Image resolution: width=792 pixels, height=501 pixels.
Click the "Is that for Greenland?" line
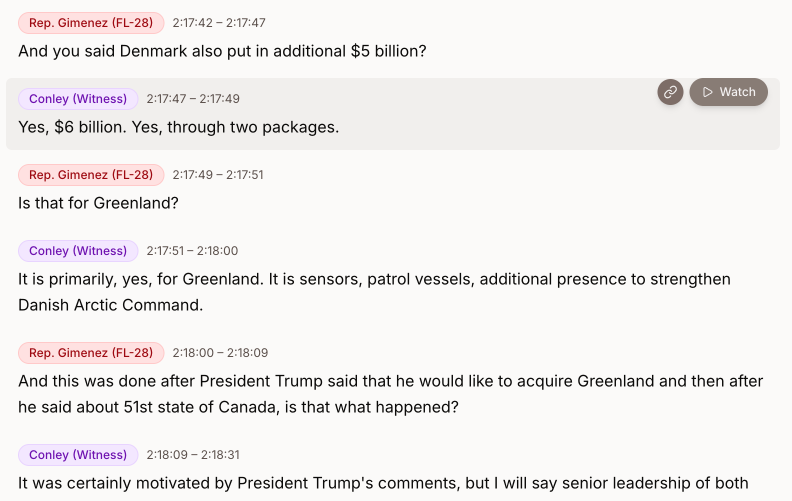click(x=98, y=203)
